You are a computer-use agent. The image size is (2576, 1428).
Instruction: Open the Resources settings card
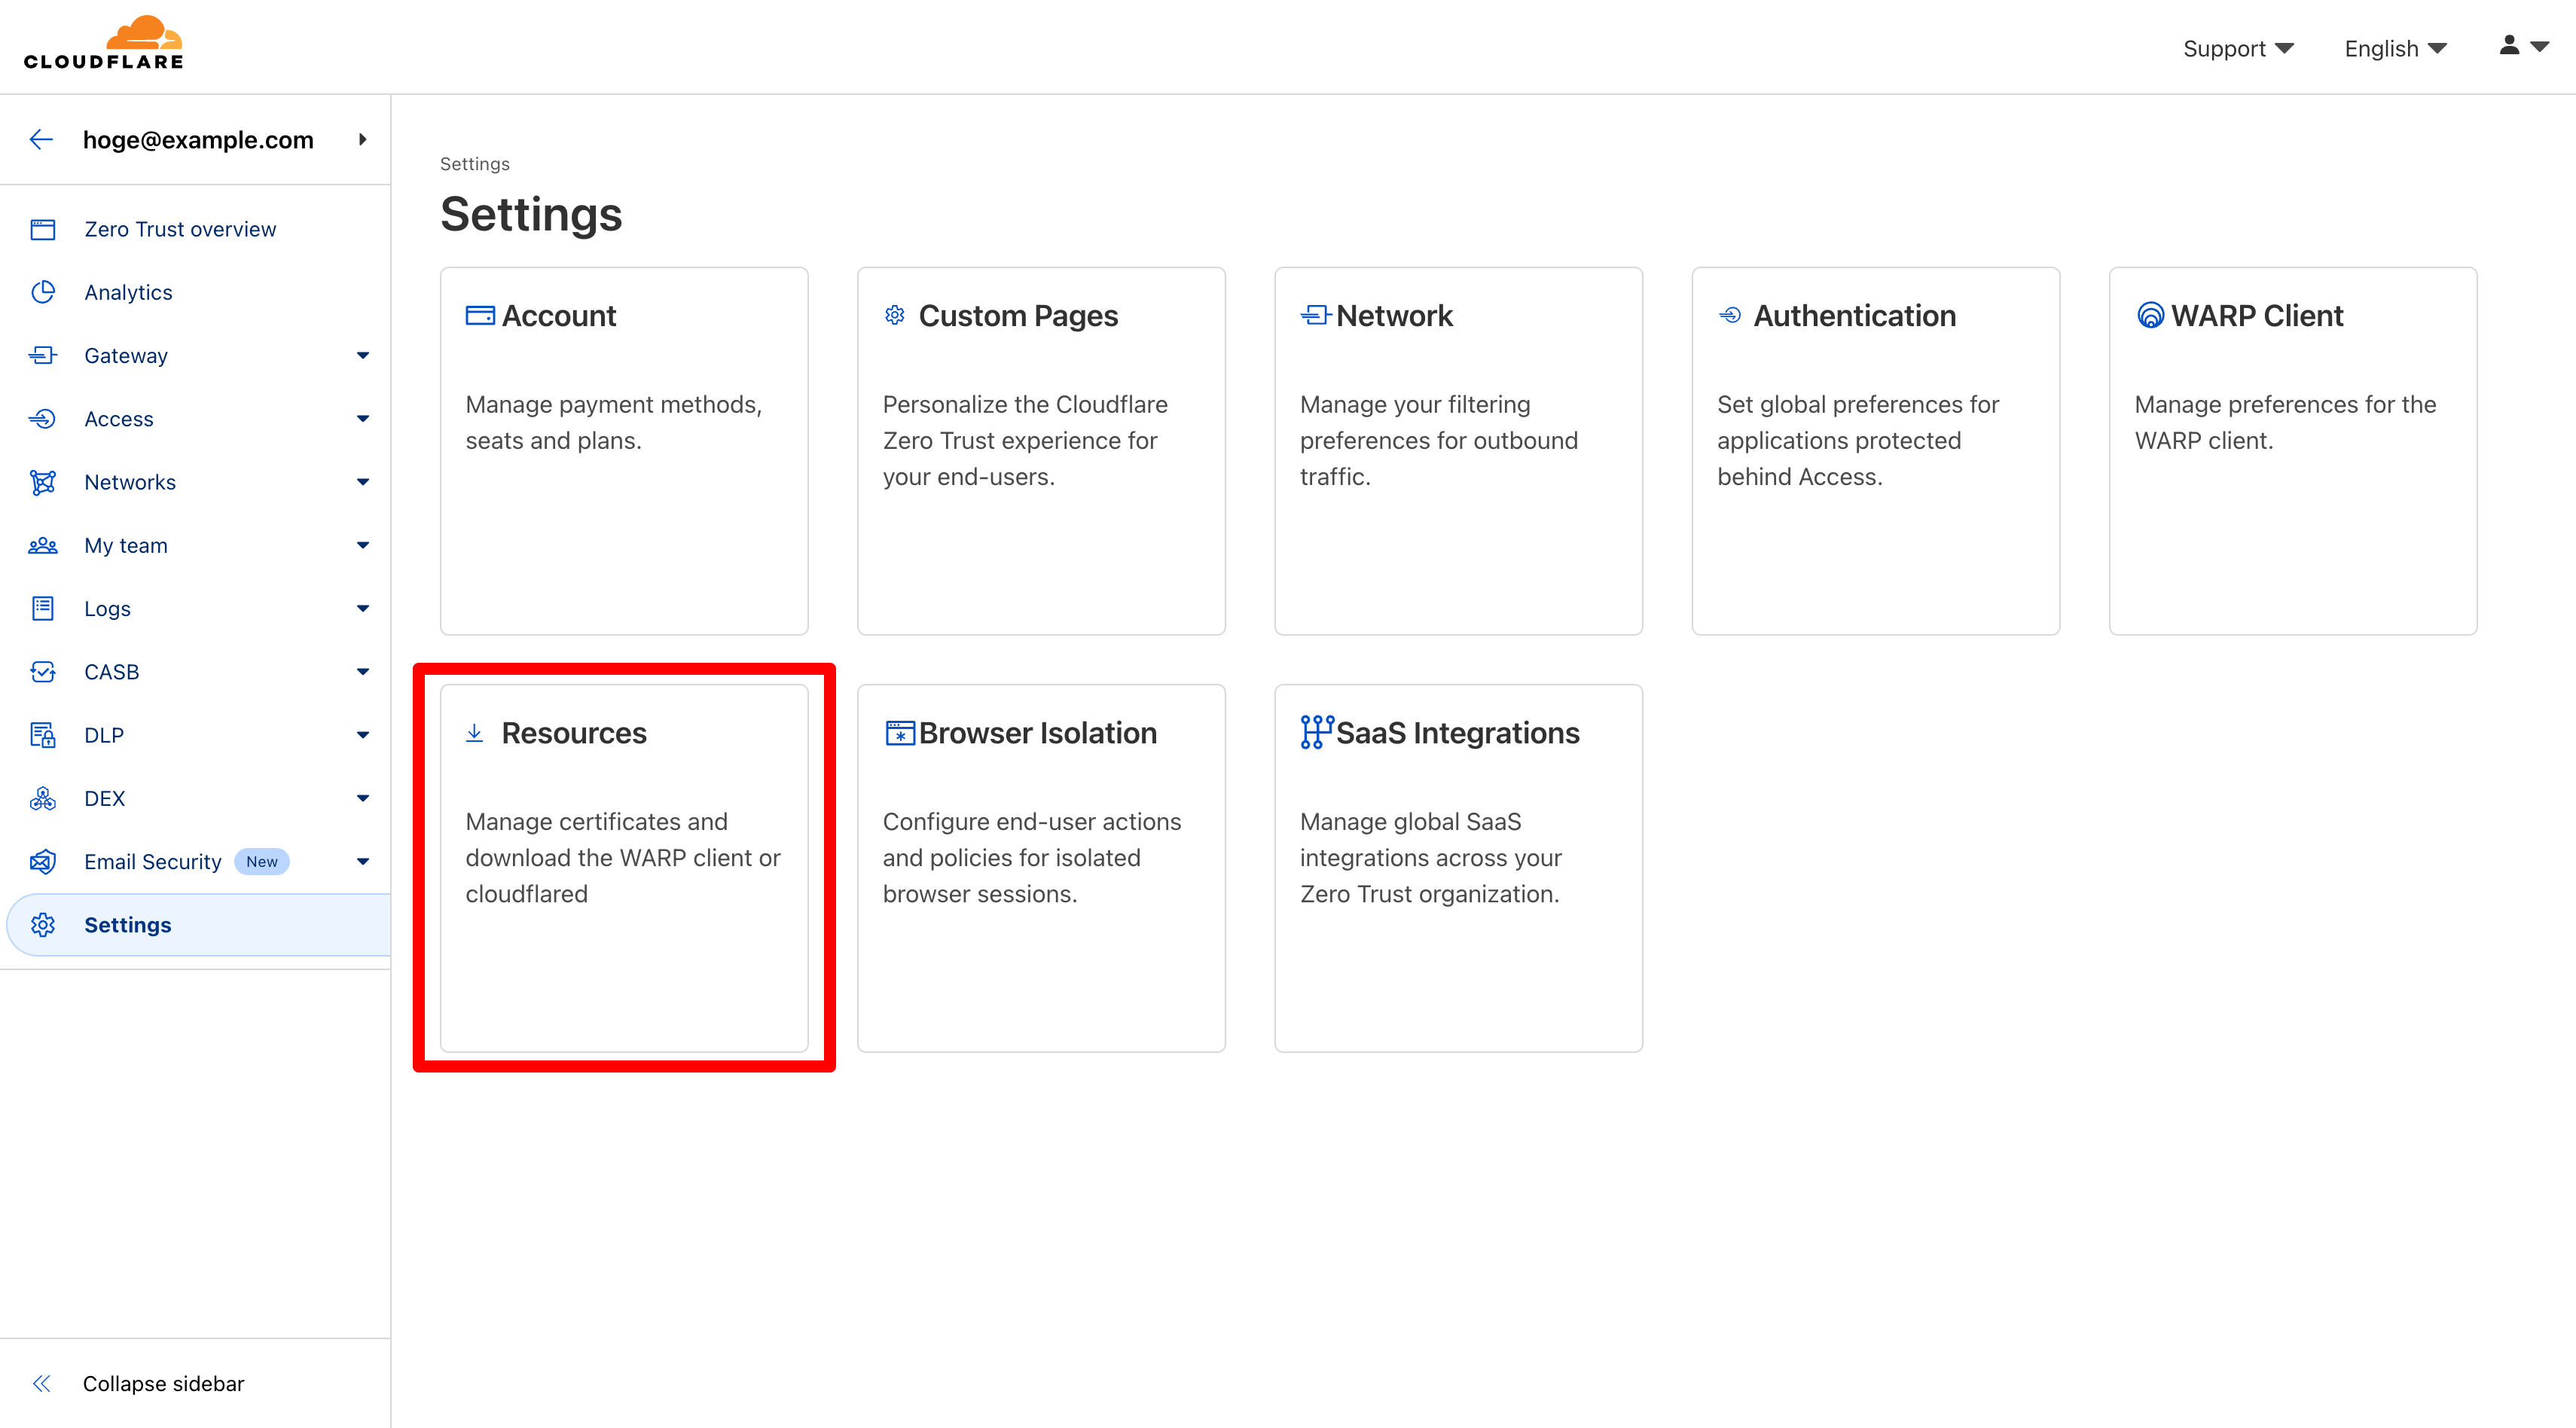click(624, 867)
